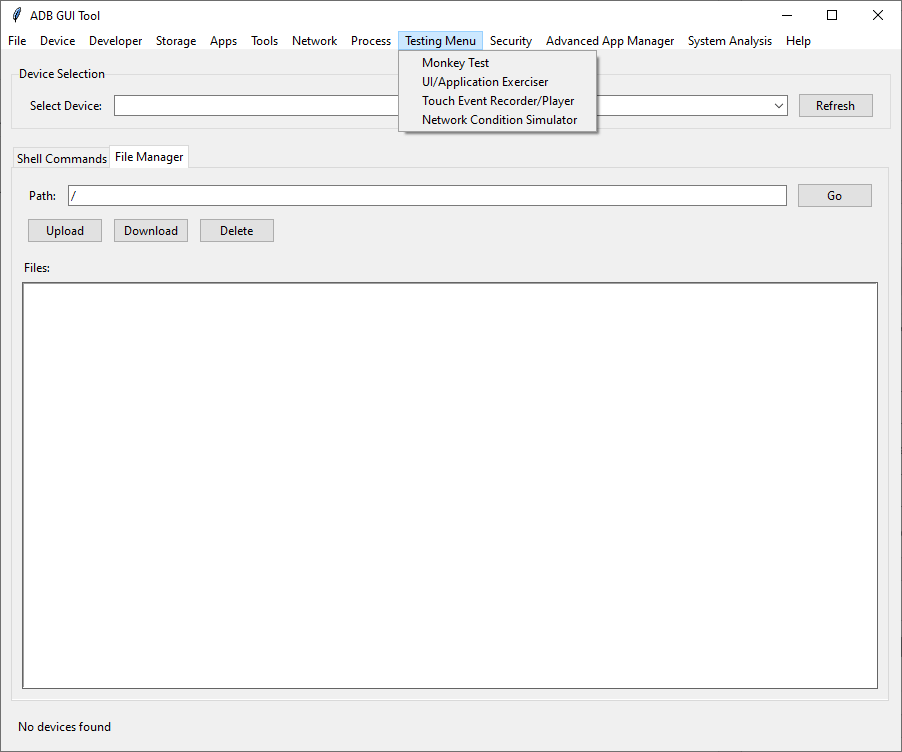Open the Device menu
Image resolution: width=902 pixels, height=752 pixels.
coord(57,41)
